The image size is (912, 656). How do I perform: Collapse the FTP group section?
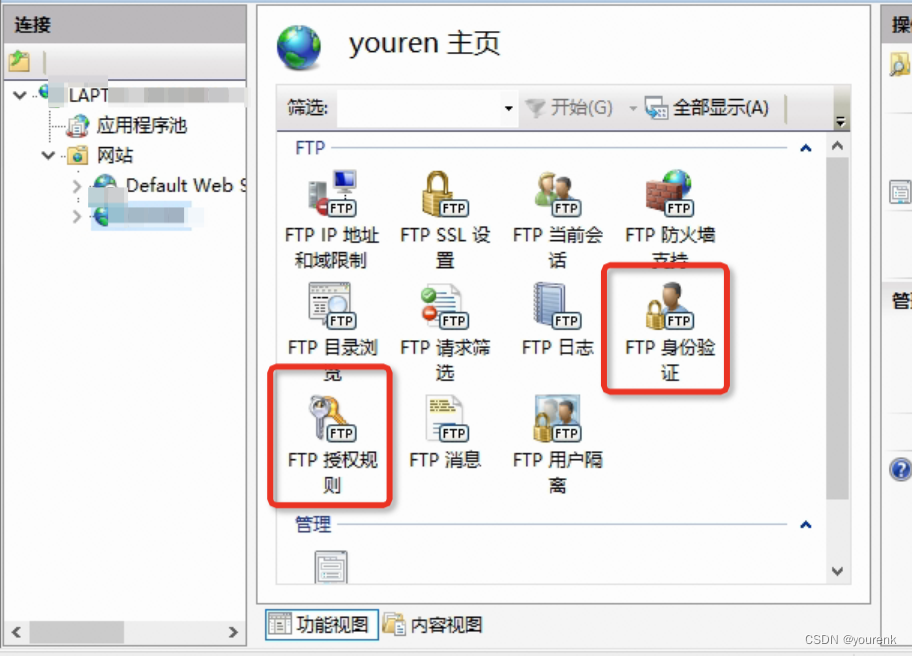pos(806,148)
